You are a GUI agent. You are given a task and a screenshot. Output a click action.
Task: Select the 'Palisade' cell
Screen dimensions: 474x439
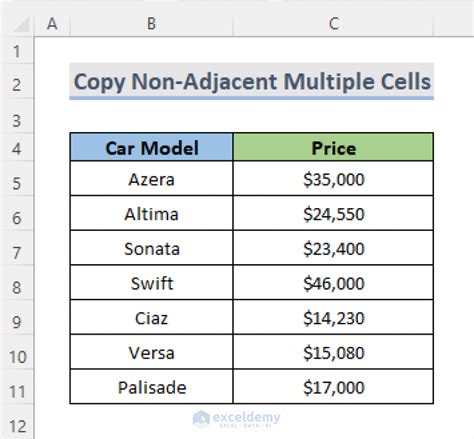tap(151, 387)
